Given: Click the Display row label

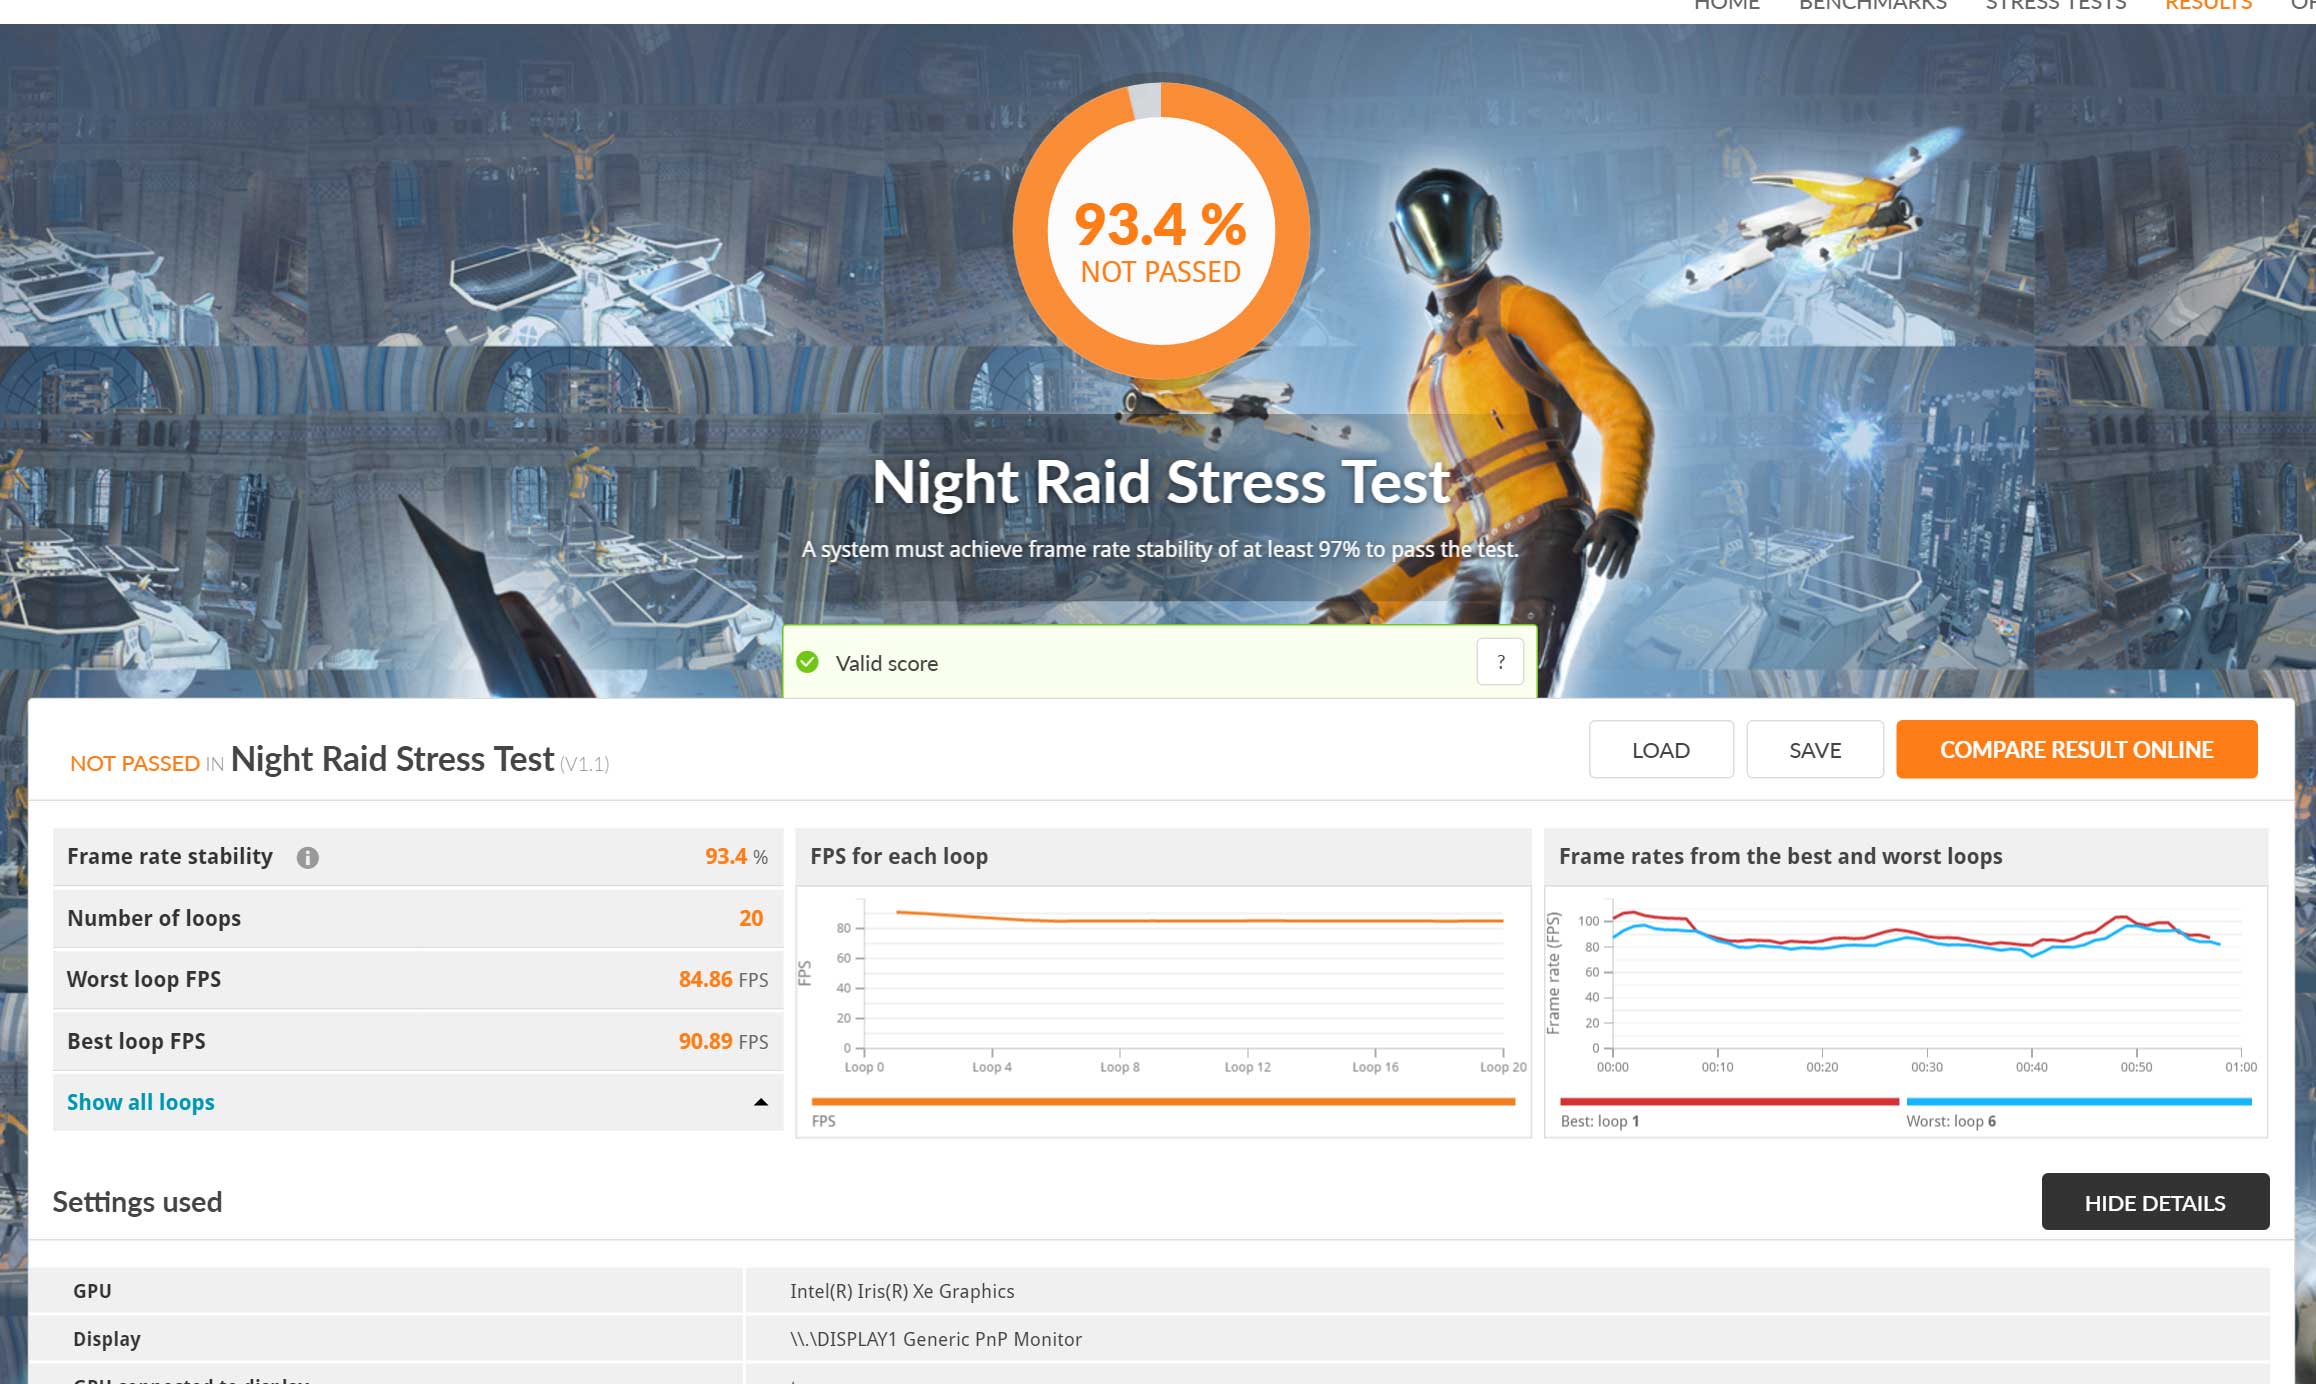Looking at the screenshot, I should click(107, 1339).
